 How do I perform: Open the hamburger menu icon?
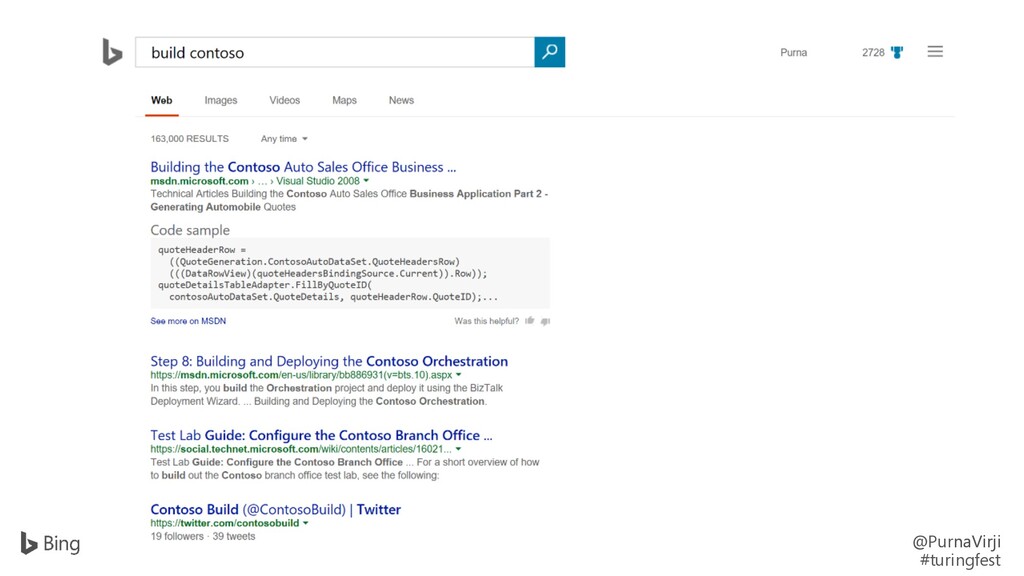coord(935,52)
